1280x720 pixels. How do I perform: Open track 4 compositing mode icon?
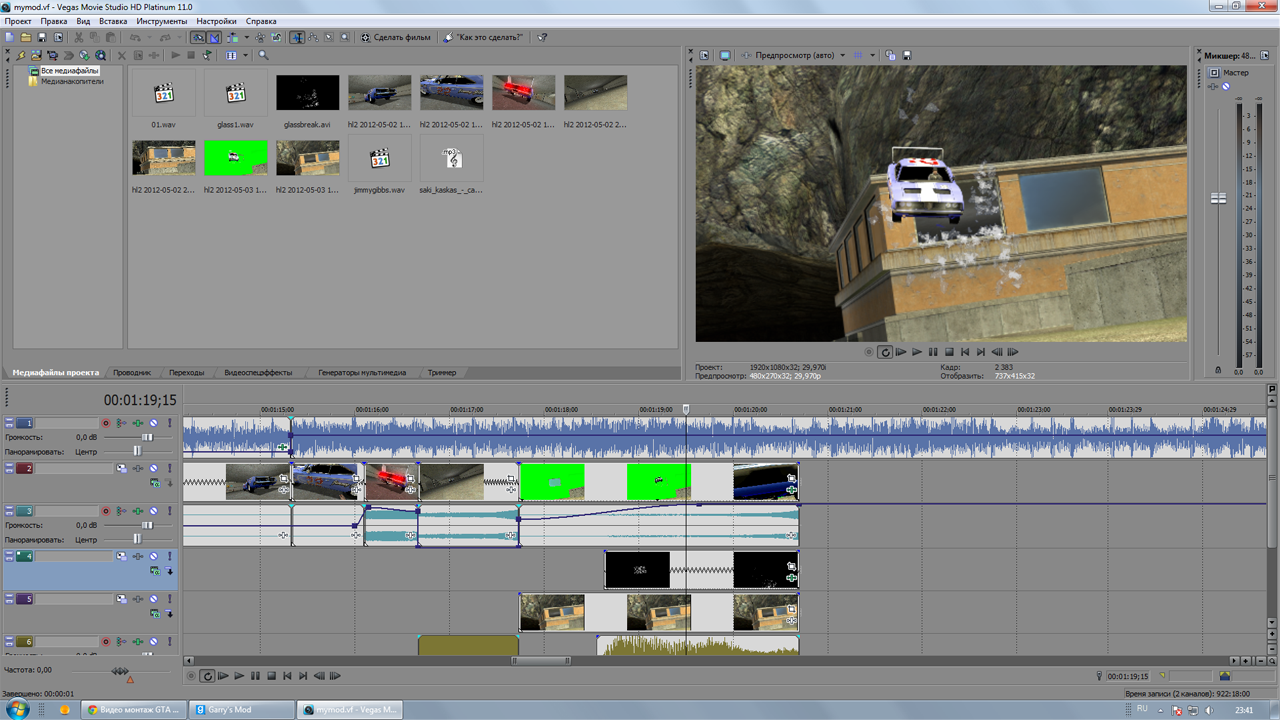tap(155, 571)
